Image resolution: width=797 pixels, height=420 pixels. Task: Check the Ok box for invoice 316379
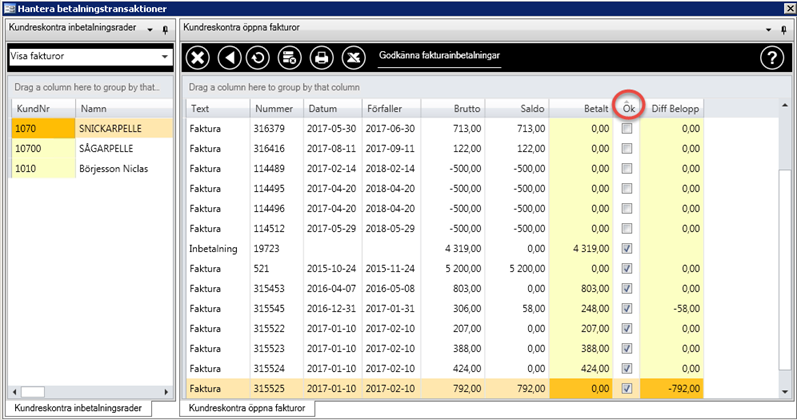point(626,129)
